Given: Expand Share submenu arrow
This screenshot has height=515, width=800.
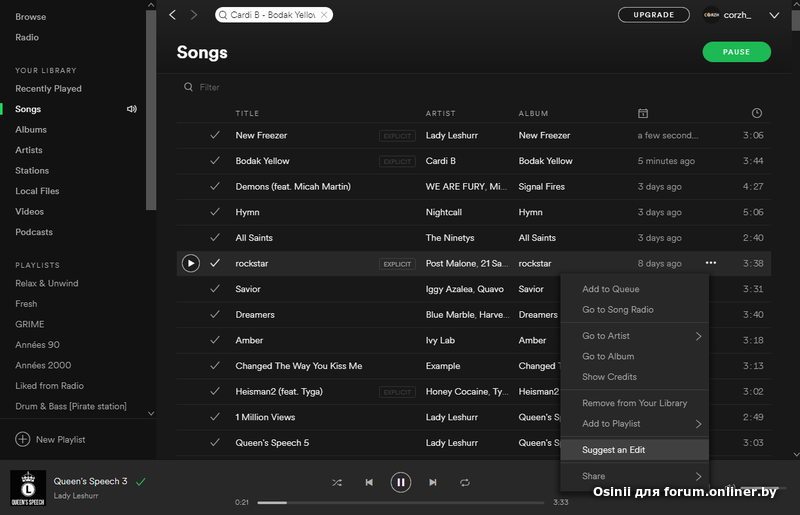Looking at the screenshot, I should [698, 476].
